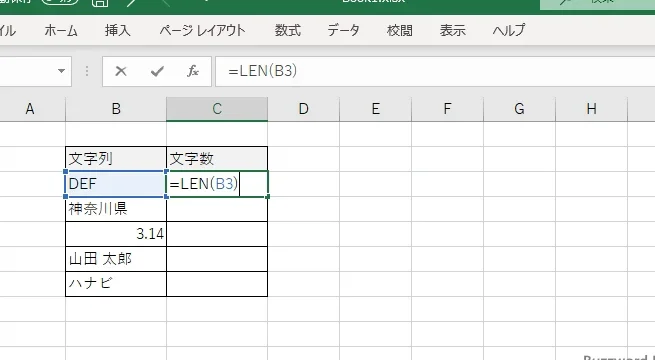Click the cell labeled 文字列
Viewport: 655px width, 360px height.
[x=116, y=159]
